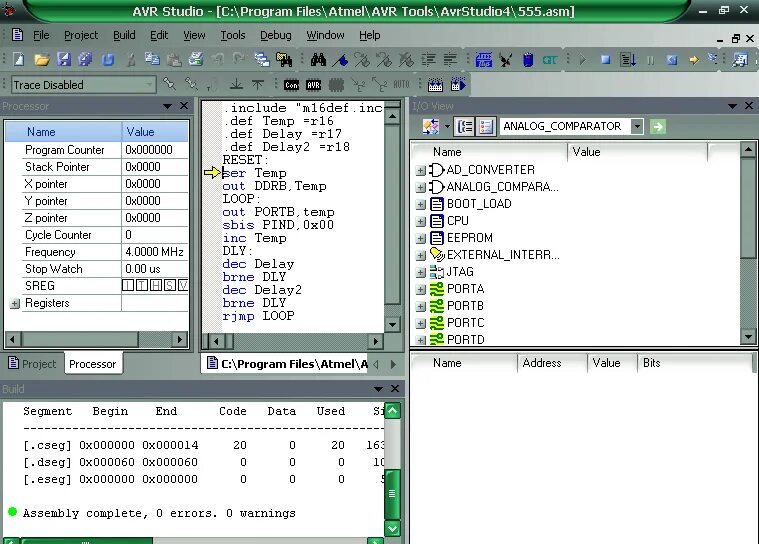Image resolution: width=759 pixels, height=544 pixels.
Task: Click the Stop Debugging square icon
Action: [605, 60]
